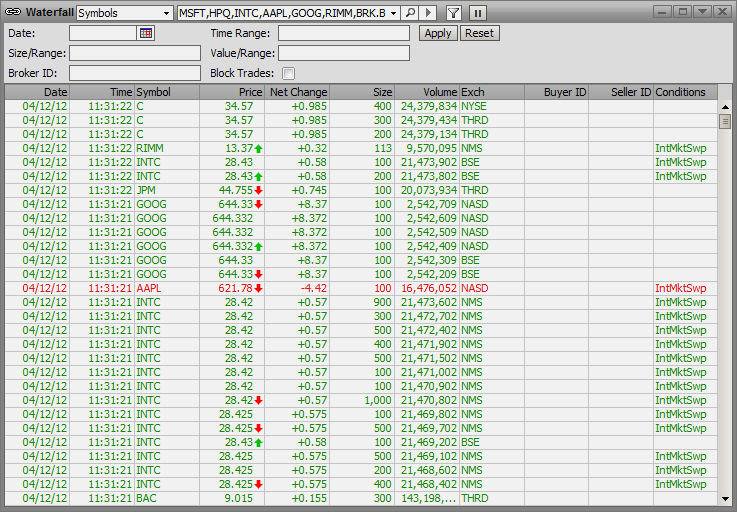Click the Net Change column header
The image size is (737, 512).
[297, 92]
